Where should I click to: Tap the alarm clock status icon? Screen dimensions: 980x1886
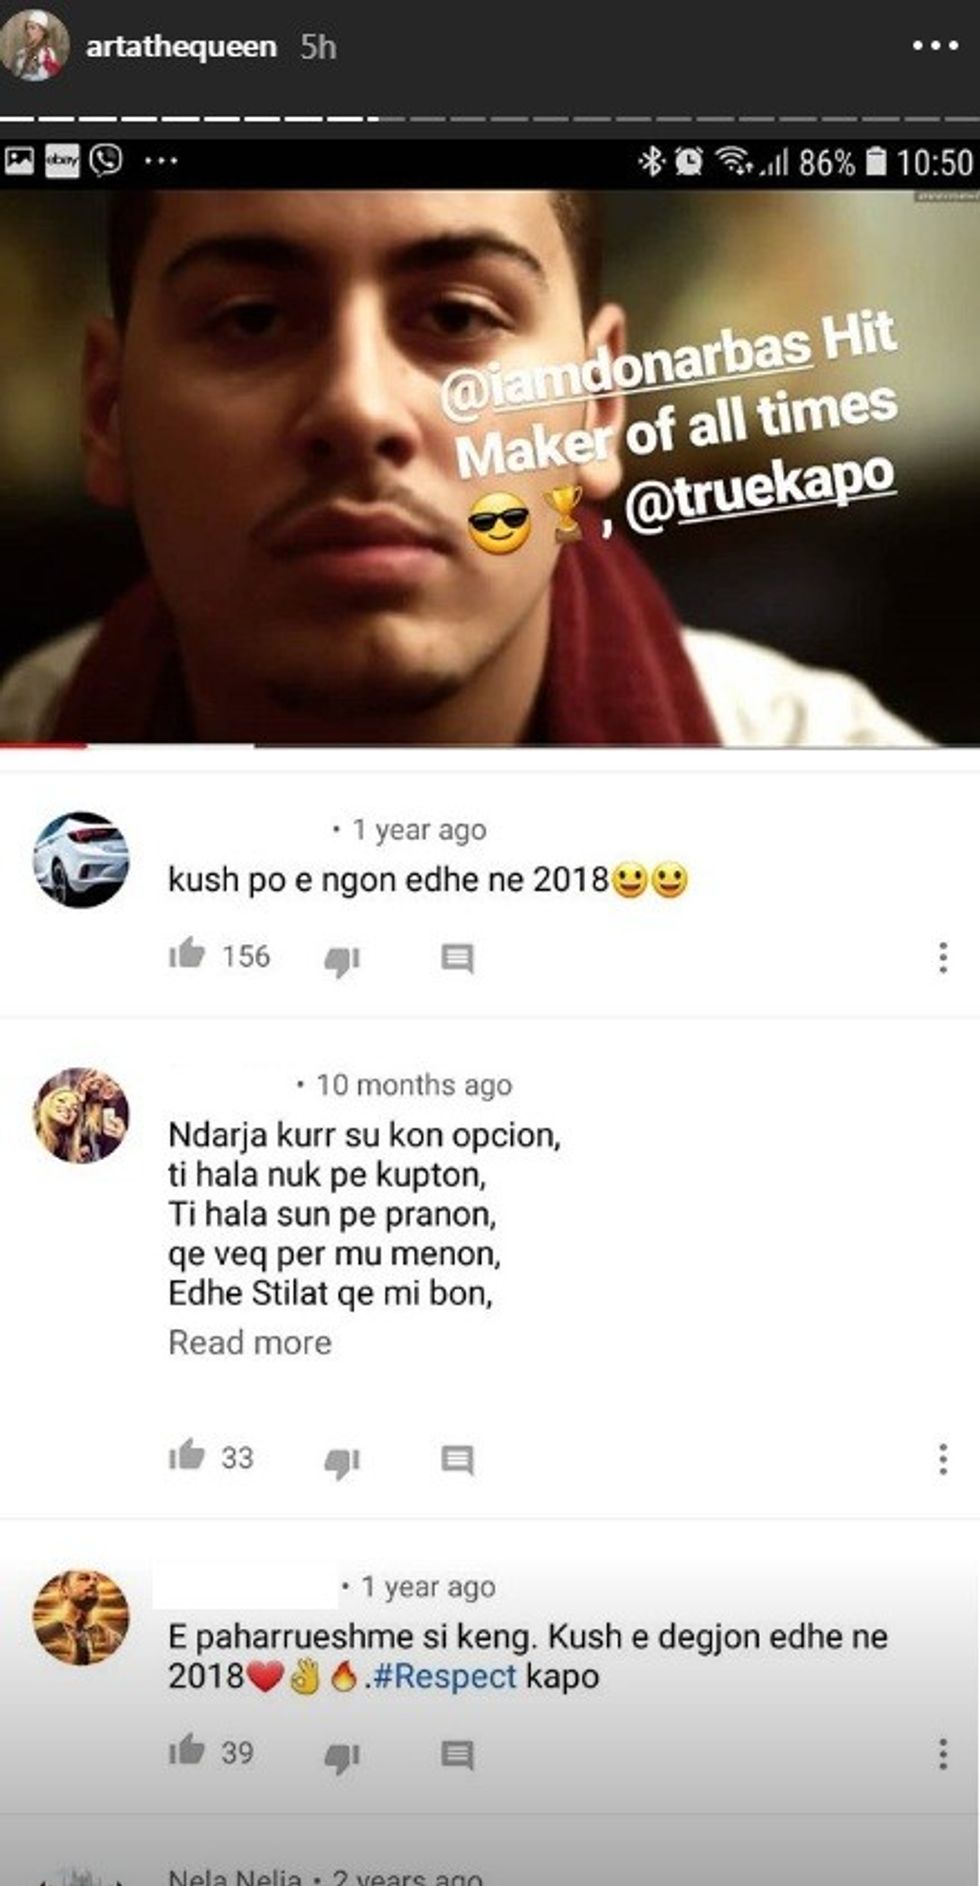(688, 160)
